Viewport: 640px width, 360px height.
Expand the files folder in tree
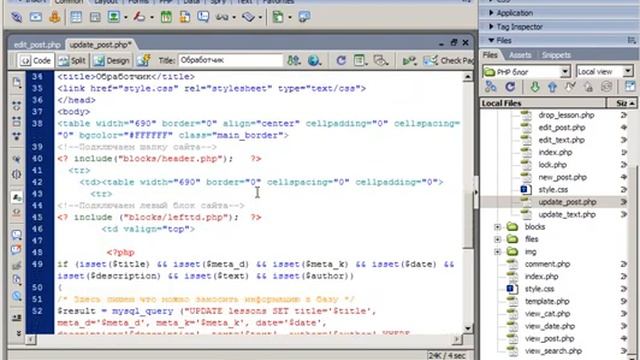498,239
